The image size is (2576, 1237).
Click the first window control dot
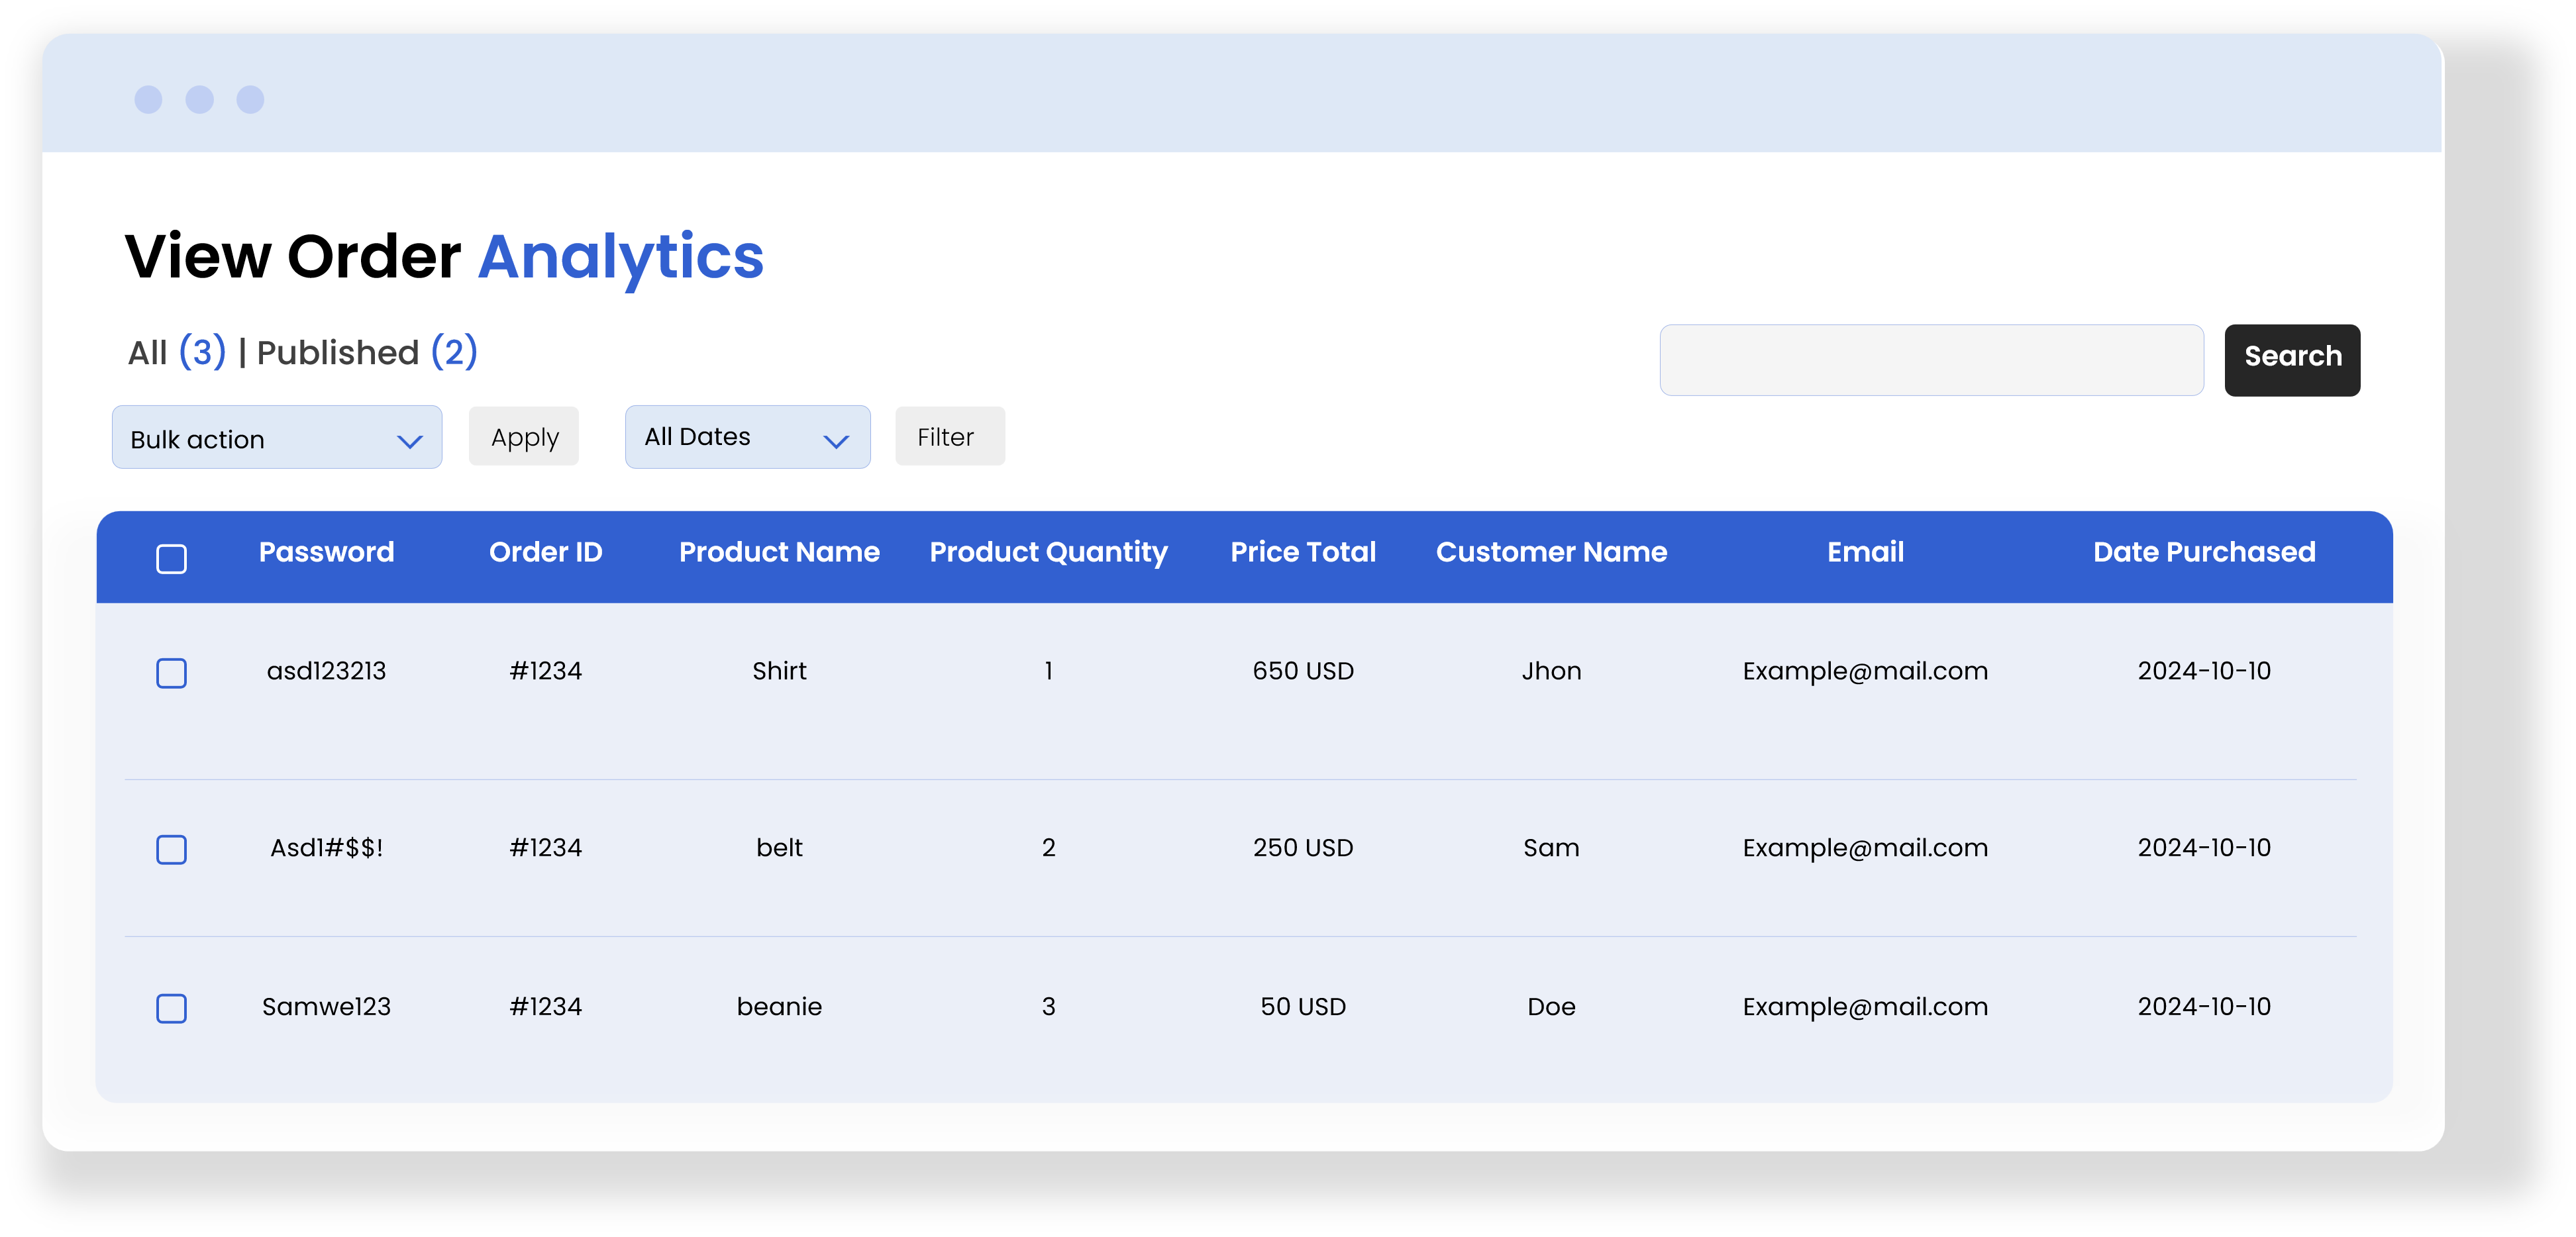point(148,99)
